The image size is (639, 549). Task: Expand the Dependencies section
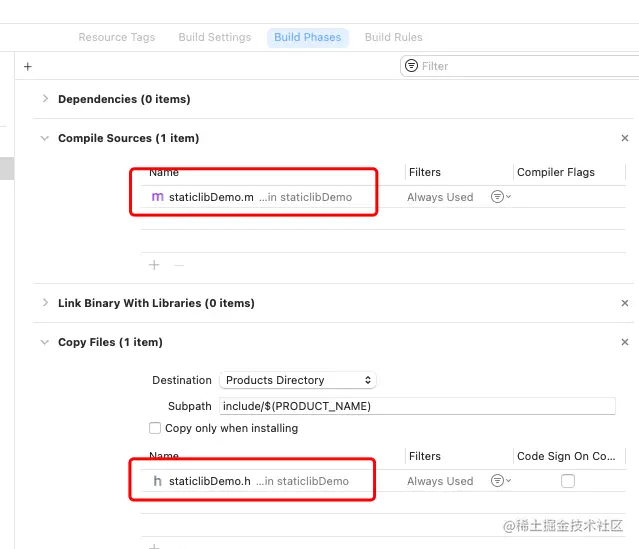coord(45,99)
